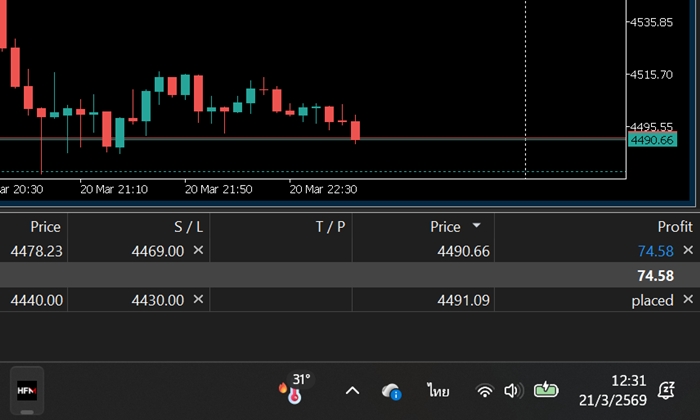
Task: Open the HFM app in taskbar
Action: click(25, 390)
